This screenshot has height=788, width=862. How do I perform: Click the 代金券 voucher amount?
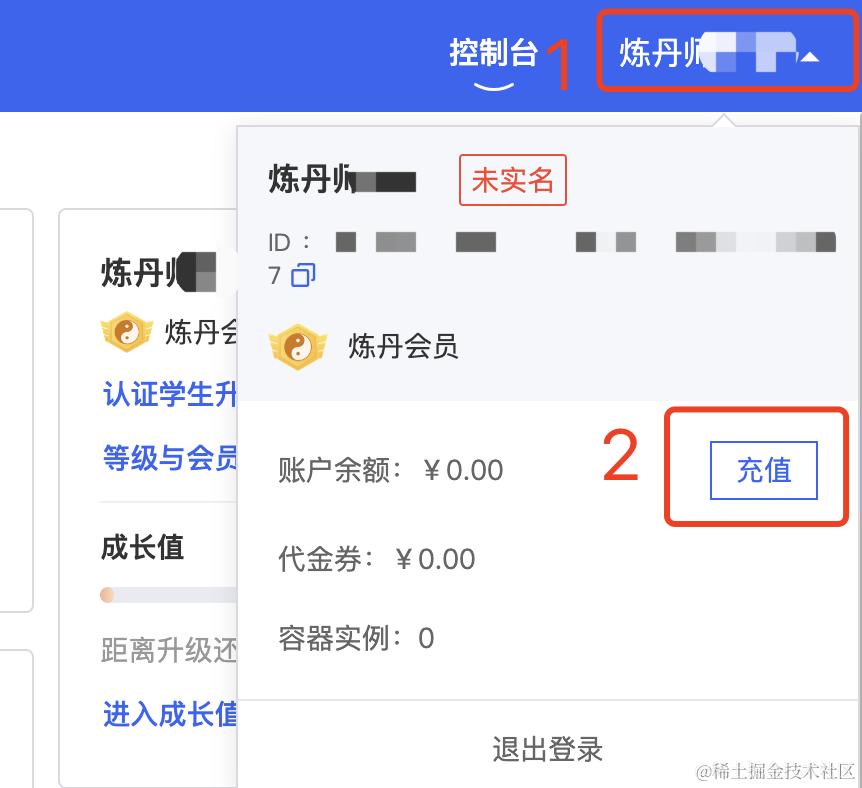coord(435,559)
